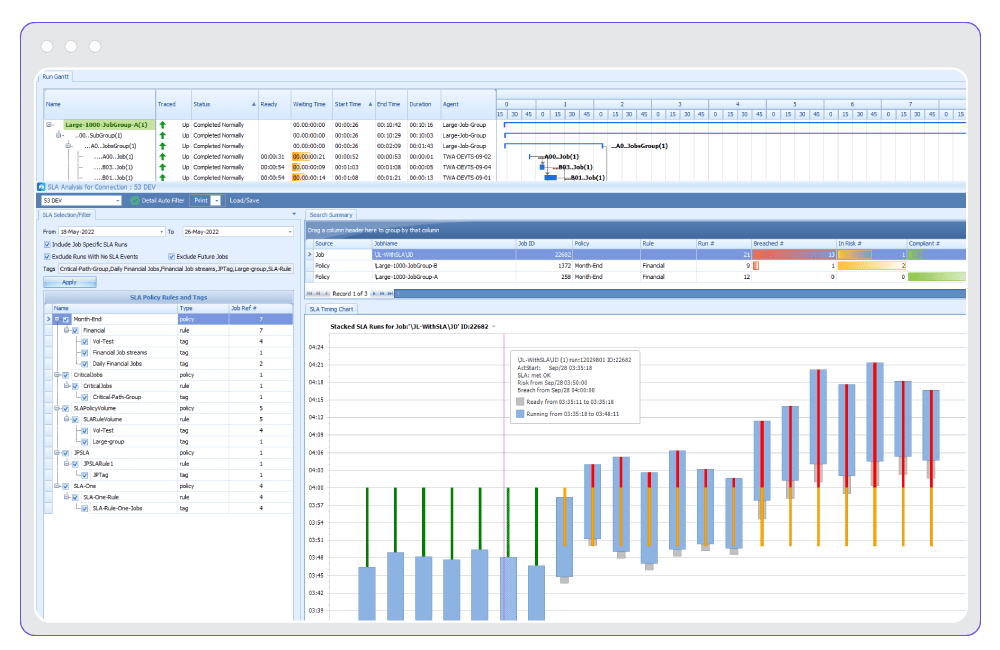Collapse the CriticalJobs policy node
Viewport: 1000px width, 650px height.
click(x=57, y=375)
